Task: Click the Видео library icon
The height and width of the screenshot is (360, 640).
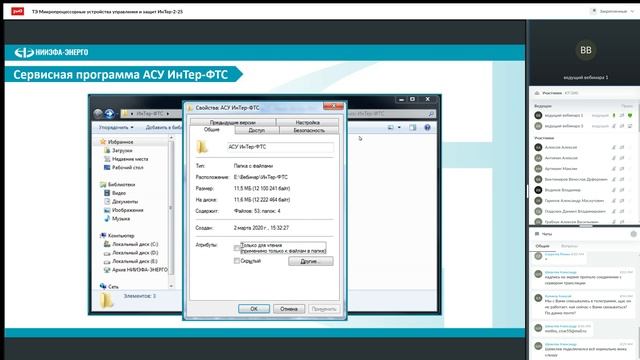Action: point(107,193)
